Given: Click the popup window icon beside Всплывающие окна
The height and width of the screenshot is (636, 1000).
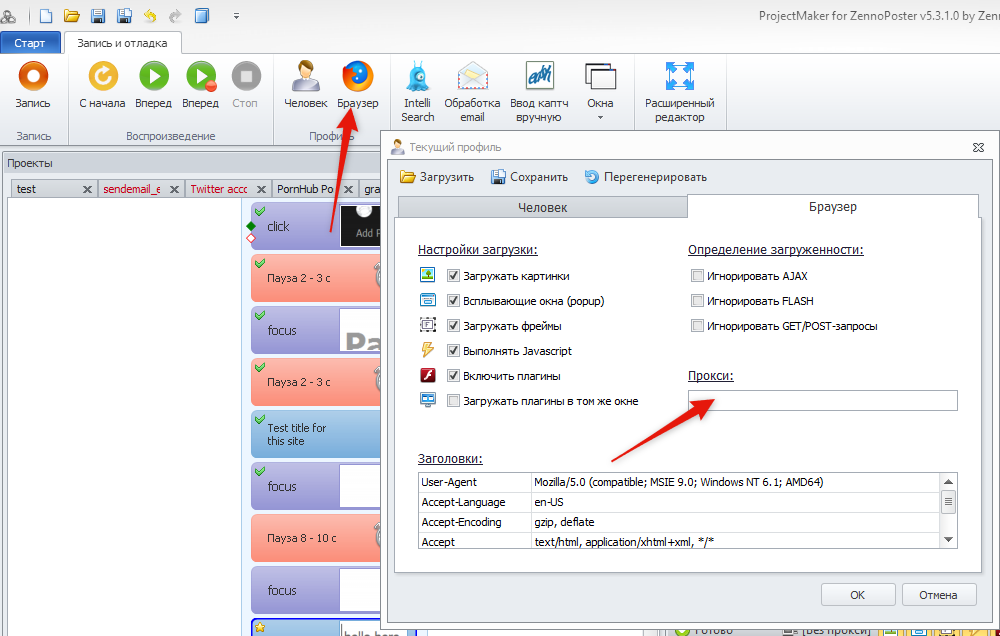Looking at the screenshot, I should click(x=427, y=300).
